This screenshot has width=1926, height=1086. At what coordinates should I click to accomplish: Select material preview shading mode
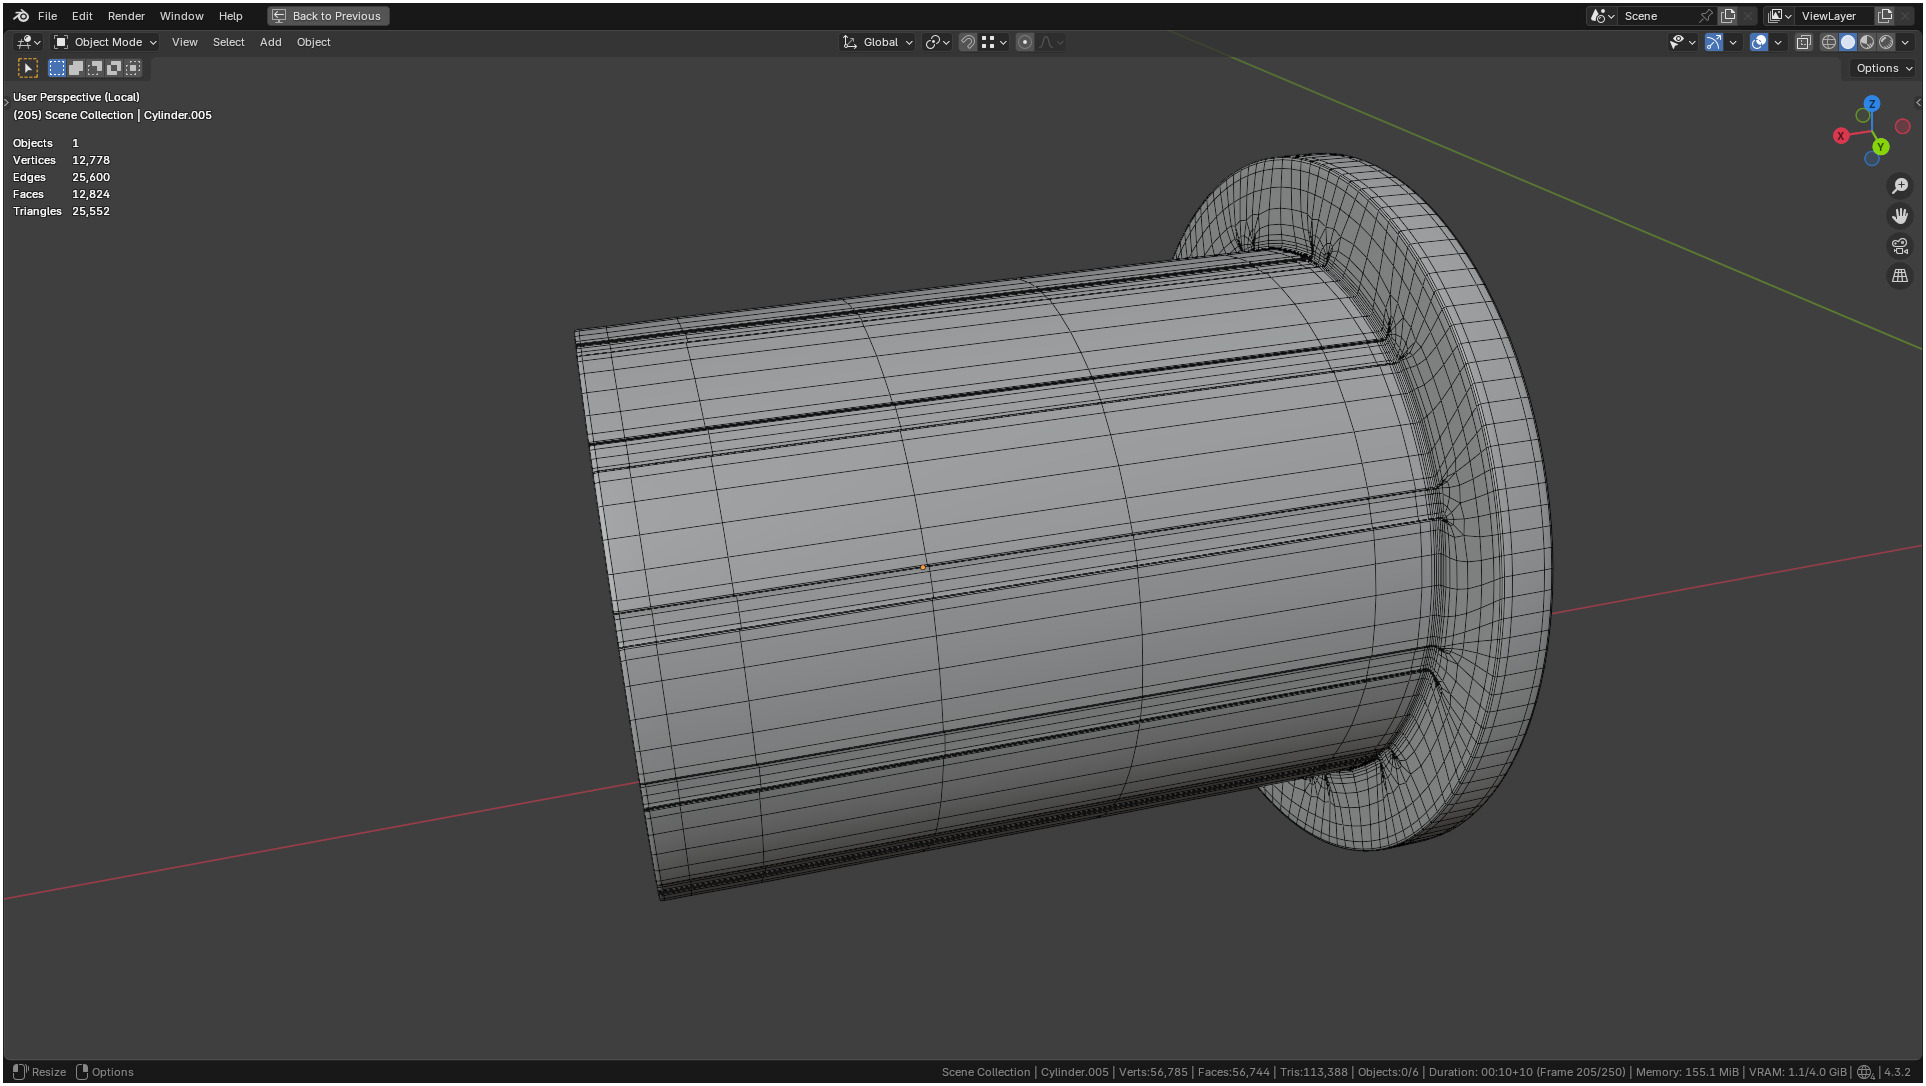point(1867,42)
